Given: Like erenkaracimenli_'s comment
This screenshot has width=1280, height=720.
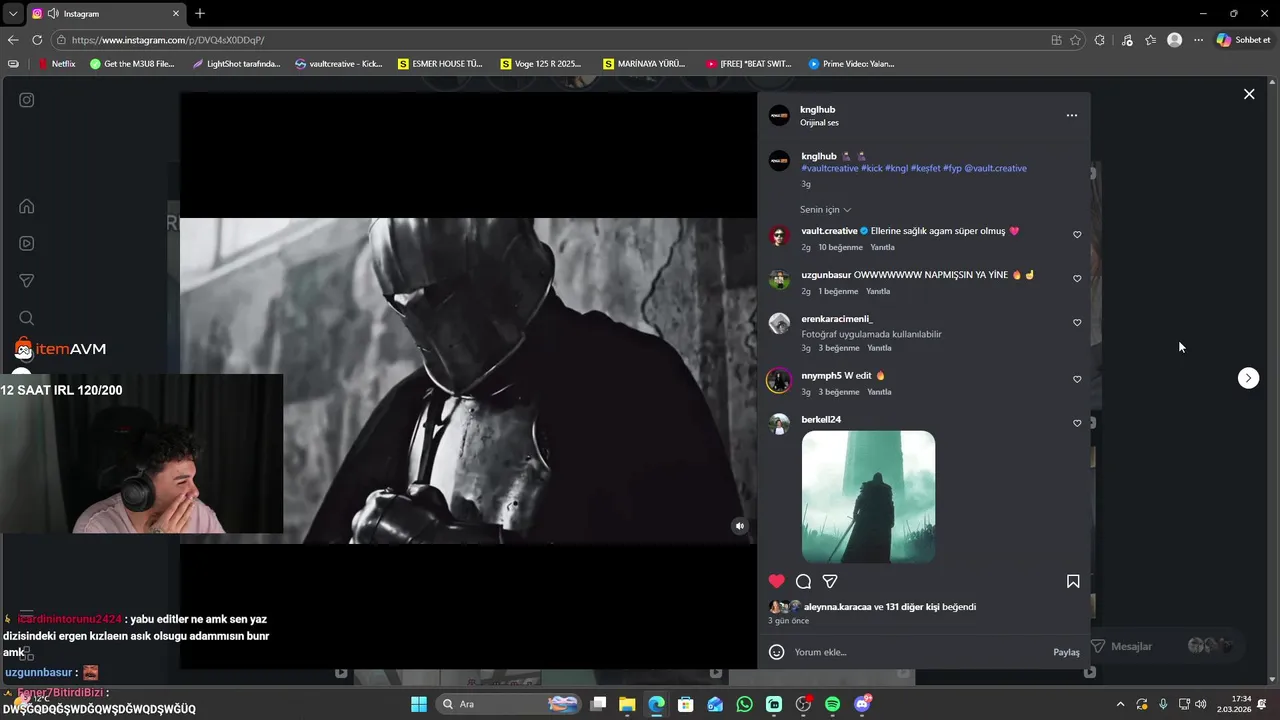Looking at the screenshot, I should click(1077, 323).
